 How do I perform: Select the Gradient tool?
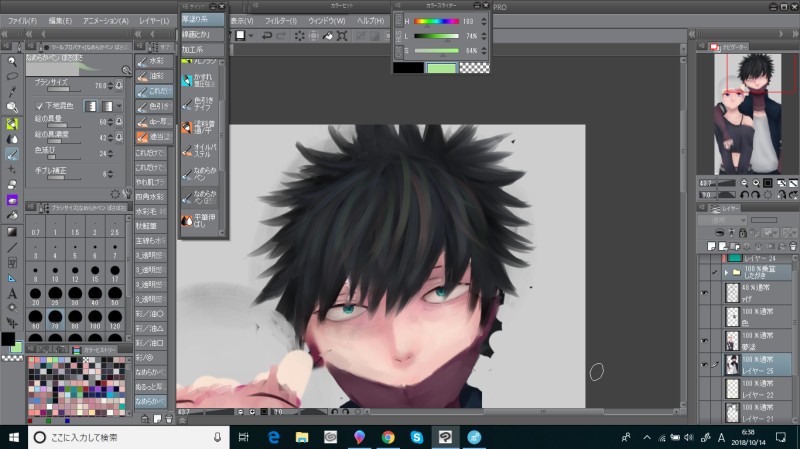(12, 232)
